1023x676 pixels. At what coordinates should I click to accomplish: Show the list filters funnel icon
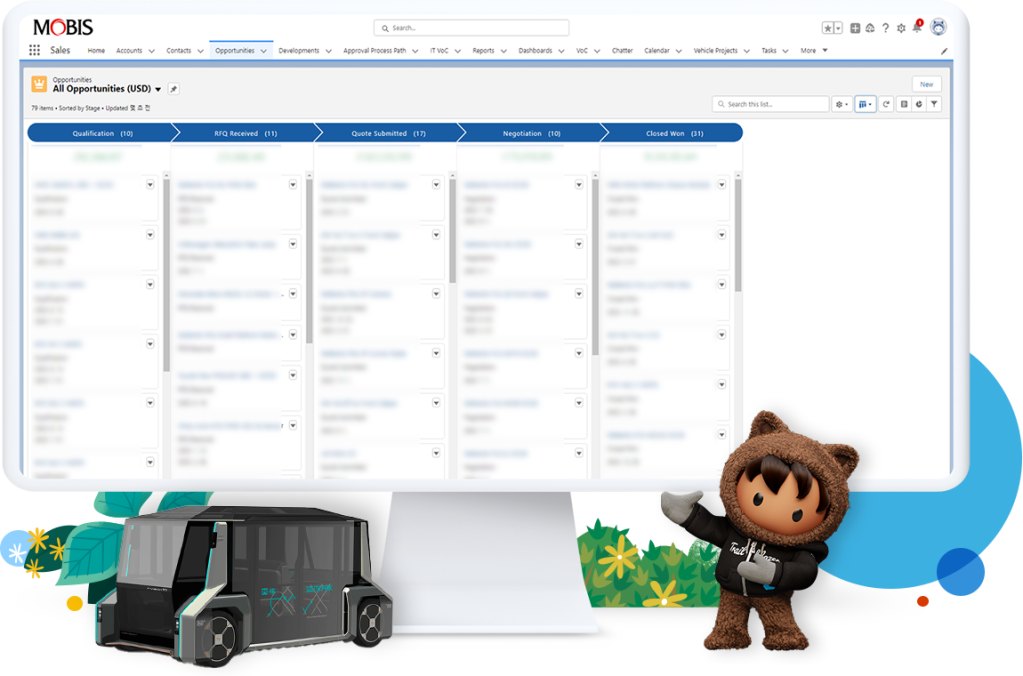tap(934, 104)
